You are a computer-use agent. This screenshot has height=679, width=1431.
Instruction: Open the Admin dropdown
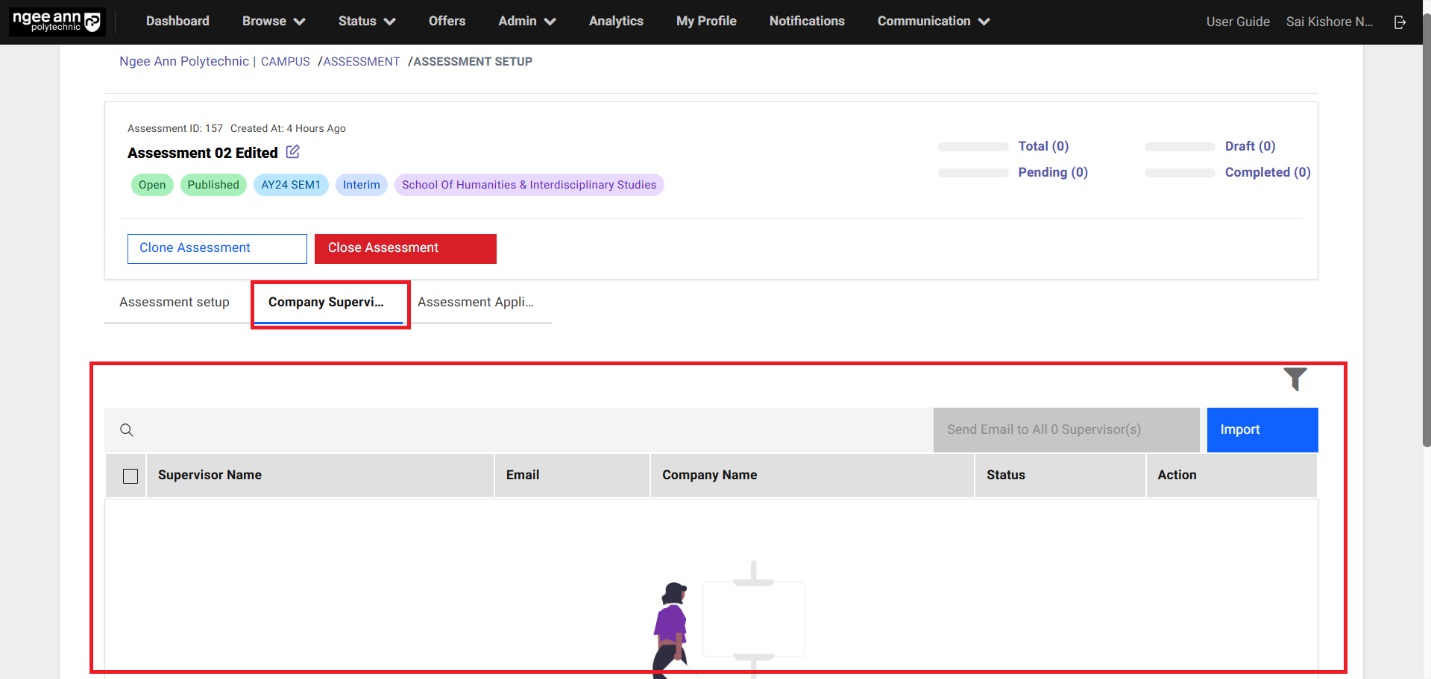pyautogui.click(x=525, y=21)
